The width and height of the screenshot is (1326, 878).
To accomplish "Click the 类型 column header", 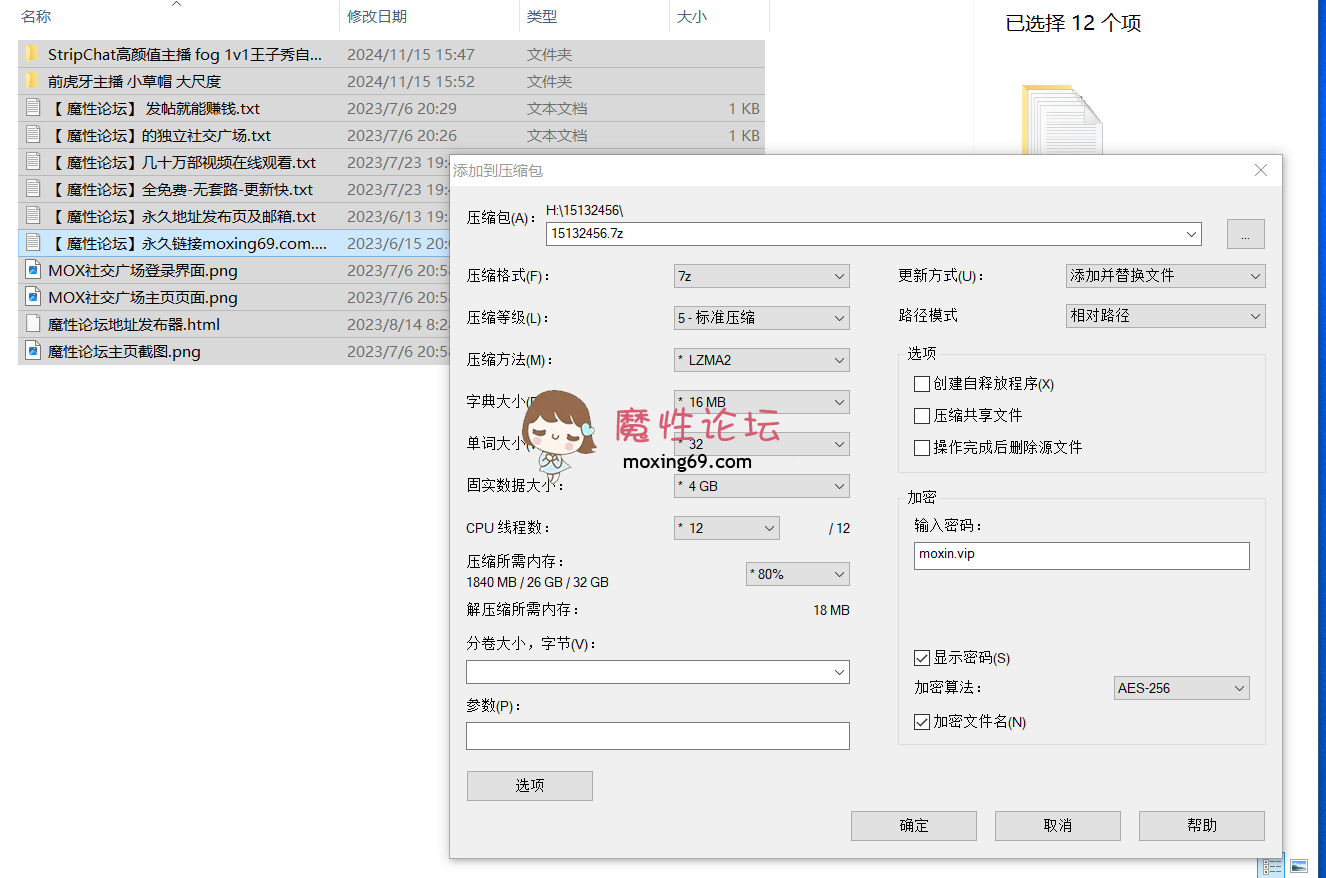I will (x=542, y=17).
